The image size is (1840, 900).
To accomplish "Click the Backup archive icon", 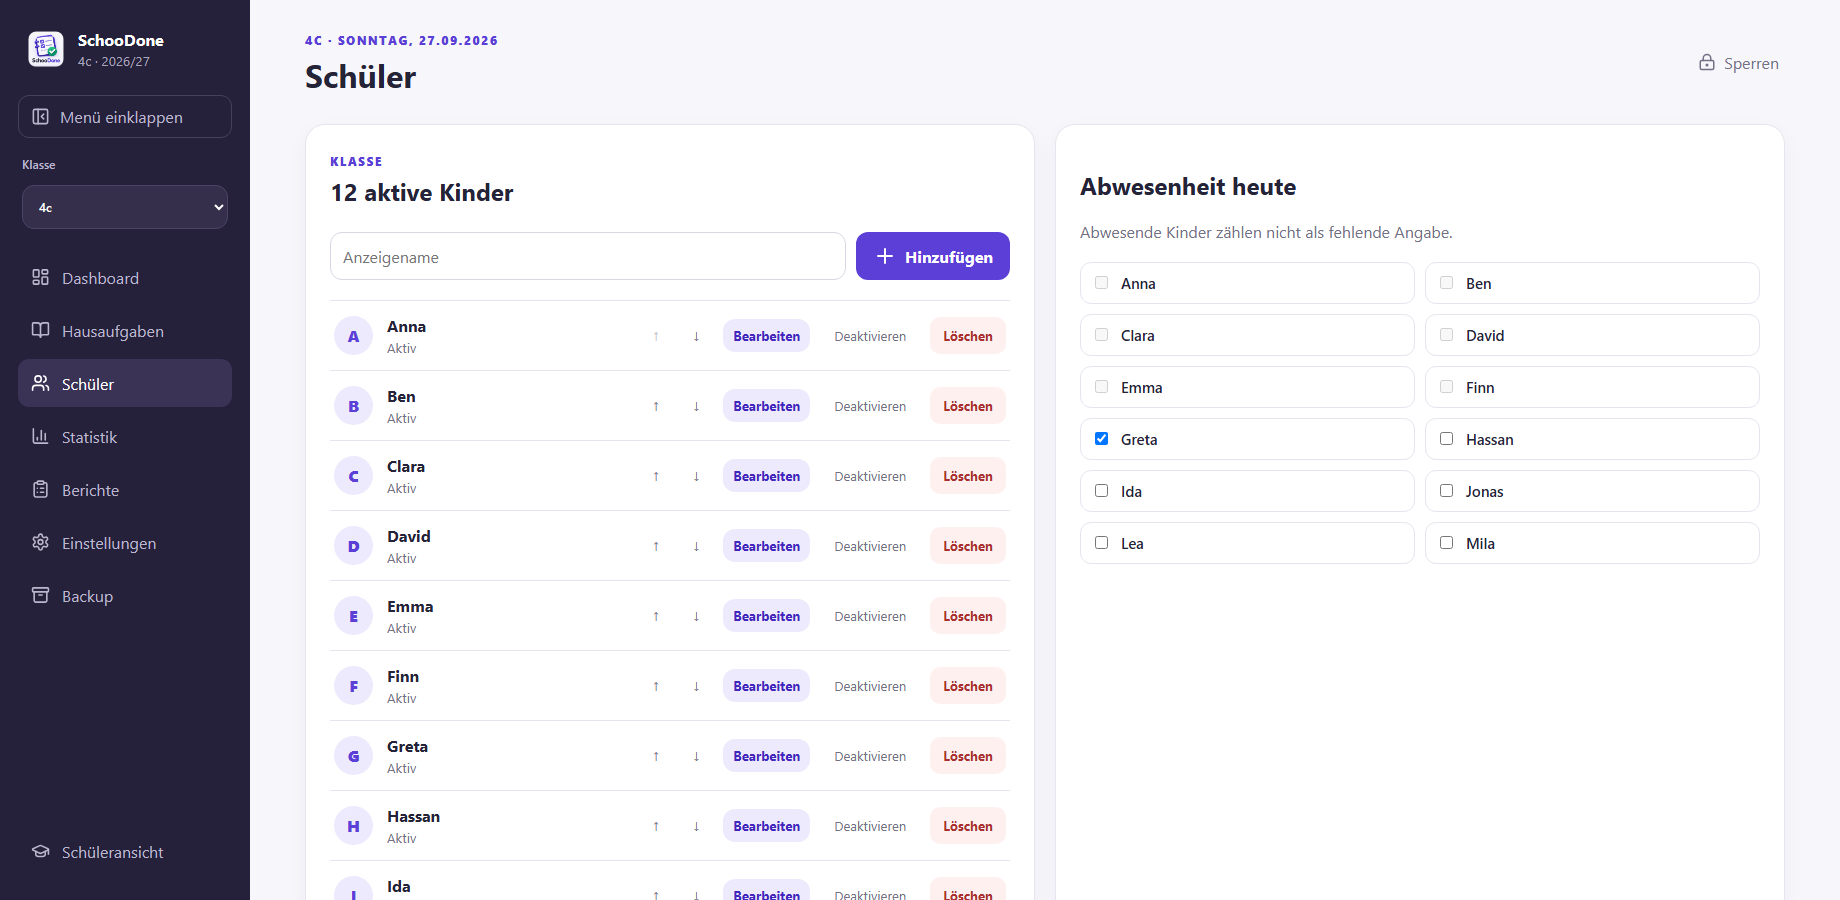I will [x=40, y=595].
